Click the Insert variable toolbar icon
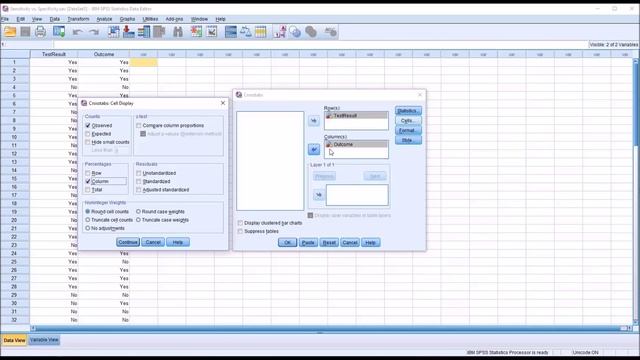 pos(211,32)
